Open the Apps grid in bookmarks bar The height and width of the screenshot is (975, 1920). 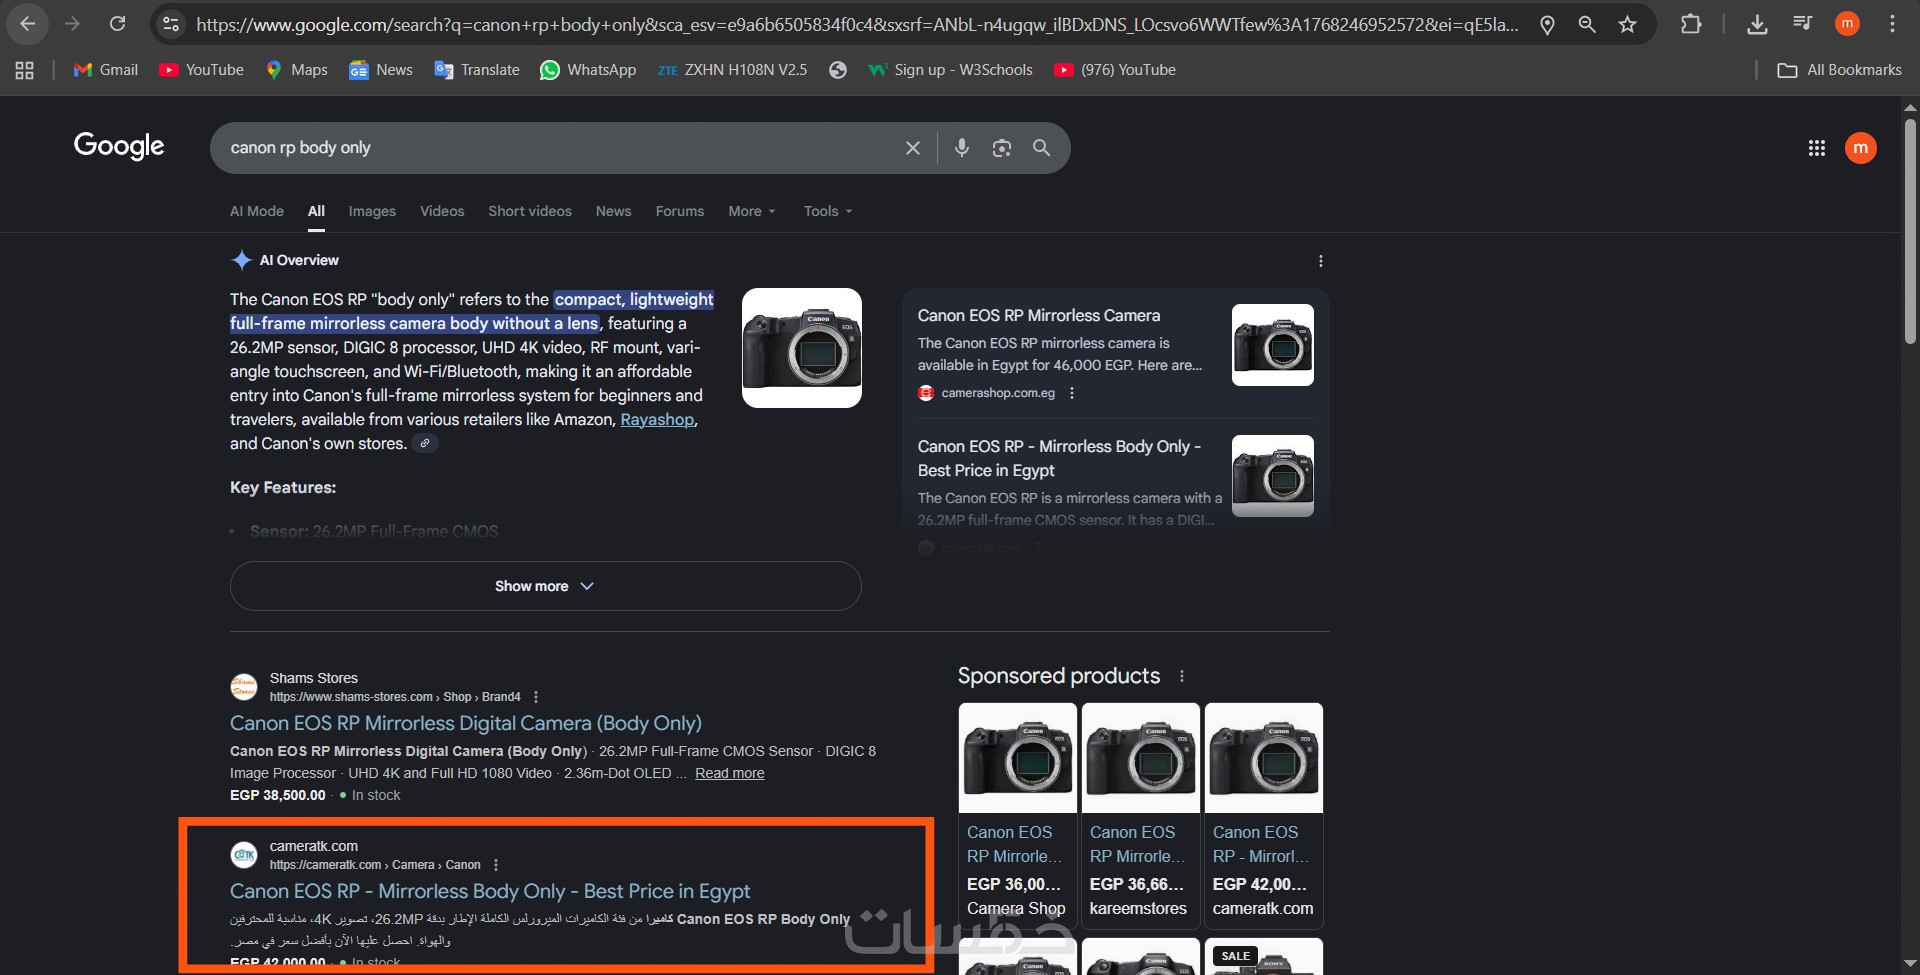click(x=25, y=70)
